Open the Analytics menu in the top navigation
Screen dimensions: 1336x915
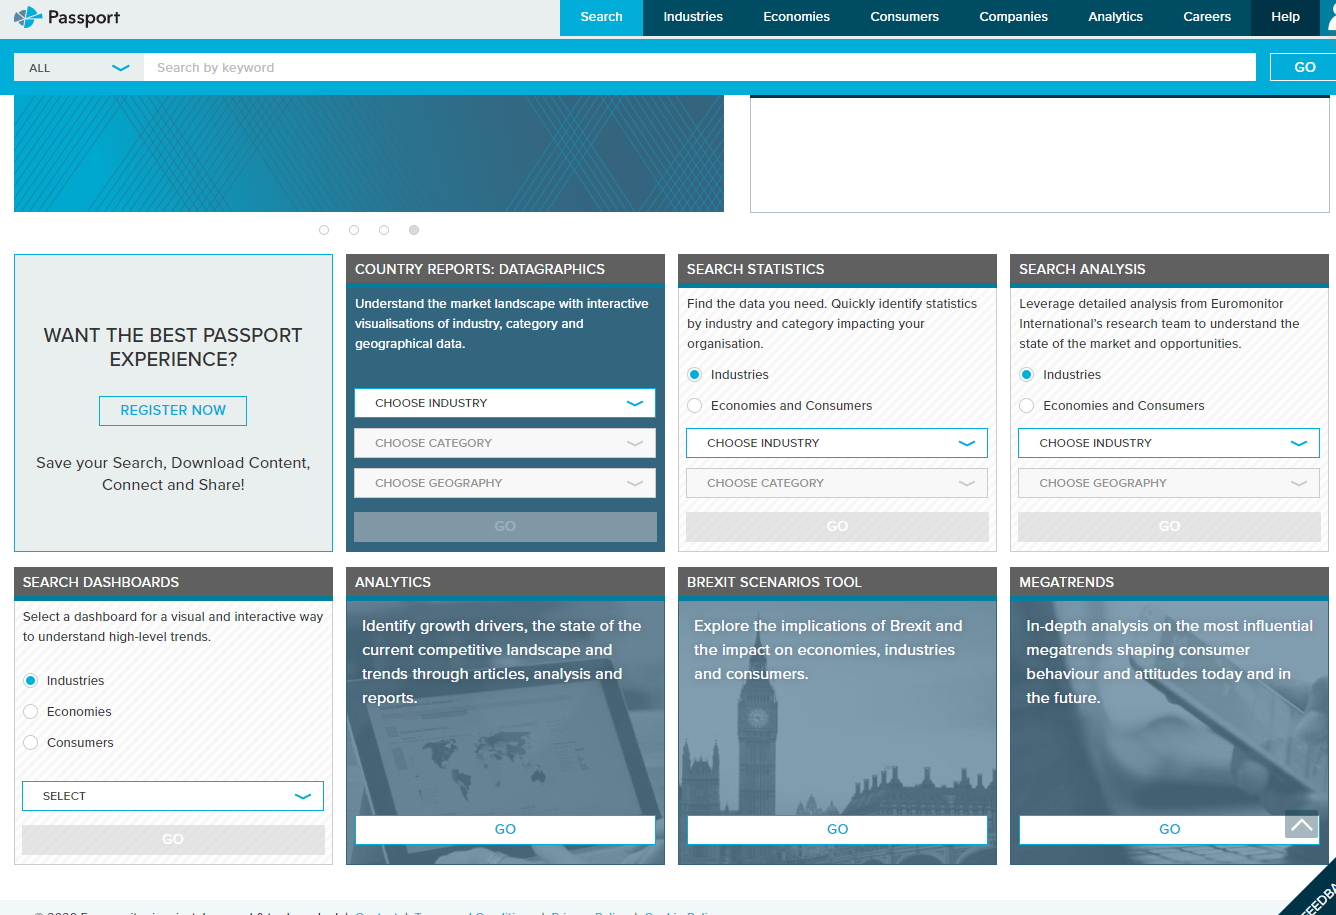pyautogui.click(x=1115, y=17)
